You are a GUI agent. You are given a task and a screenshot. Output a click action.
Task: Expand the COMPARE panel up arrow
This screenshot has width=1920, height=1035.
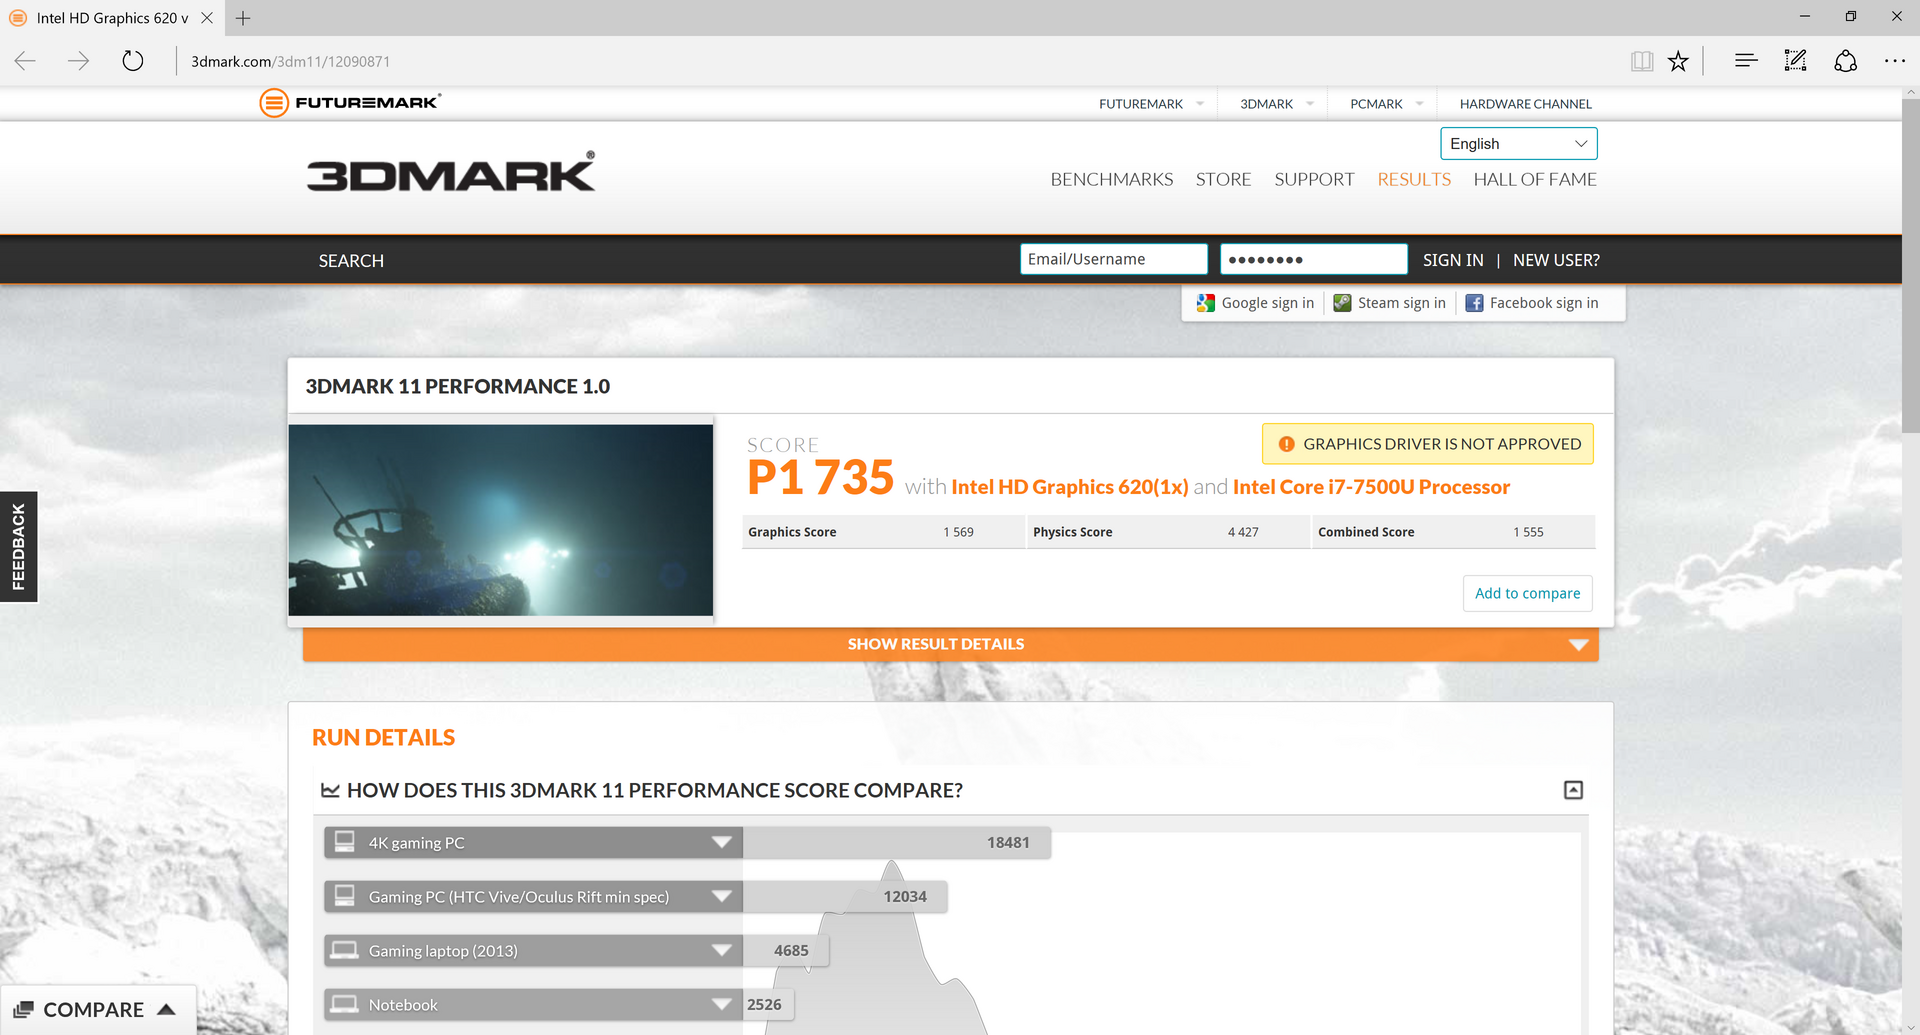point(167,1010)
